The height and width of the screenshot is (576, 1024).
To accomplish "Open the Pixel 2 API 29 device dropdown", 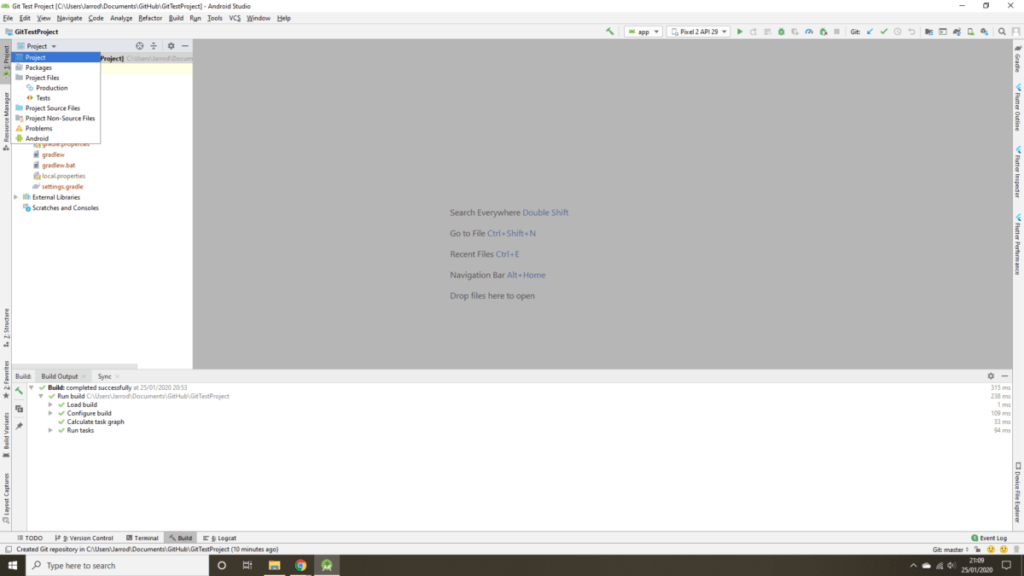I will pyautogui.click(x=698, y=32).
